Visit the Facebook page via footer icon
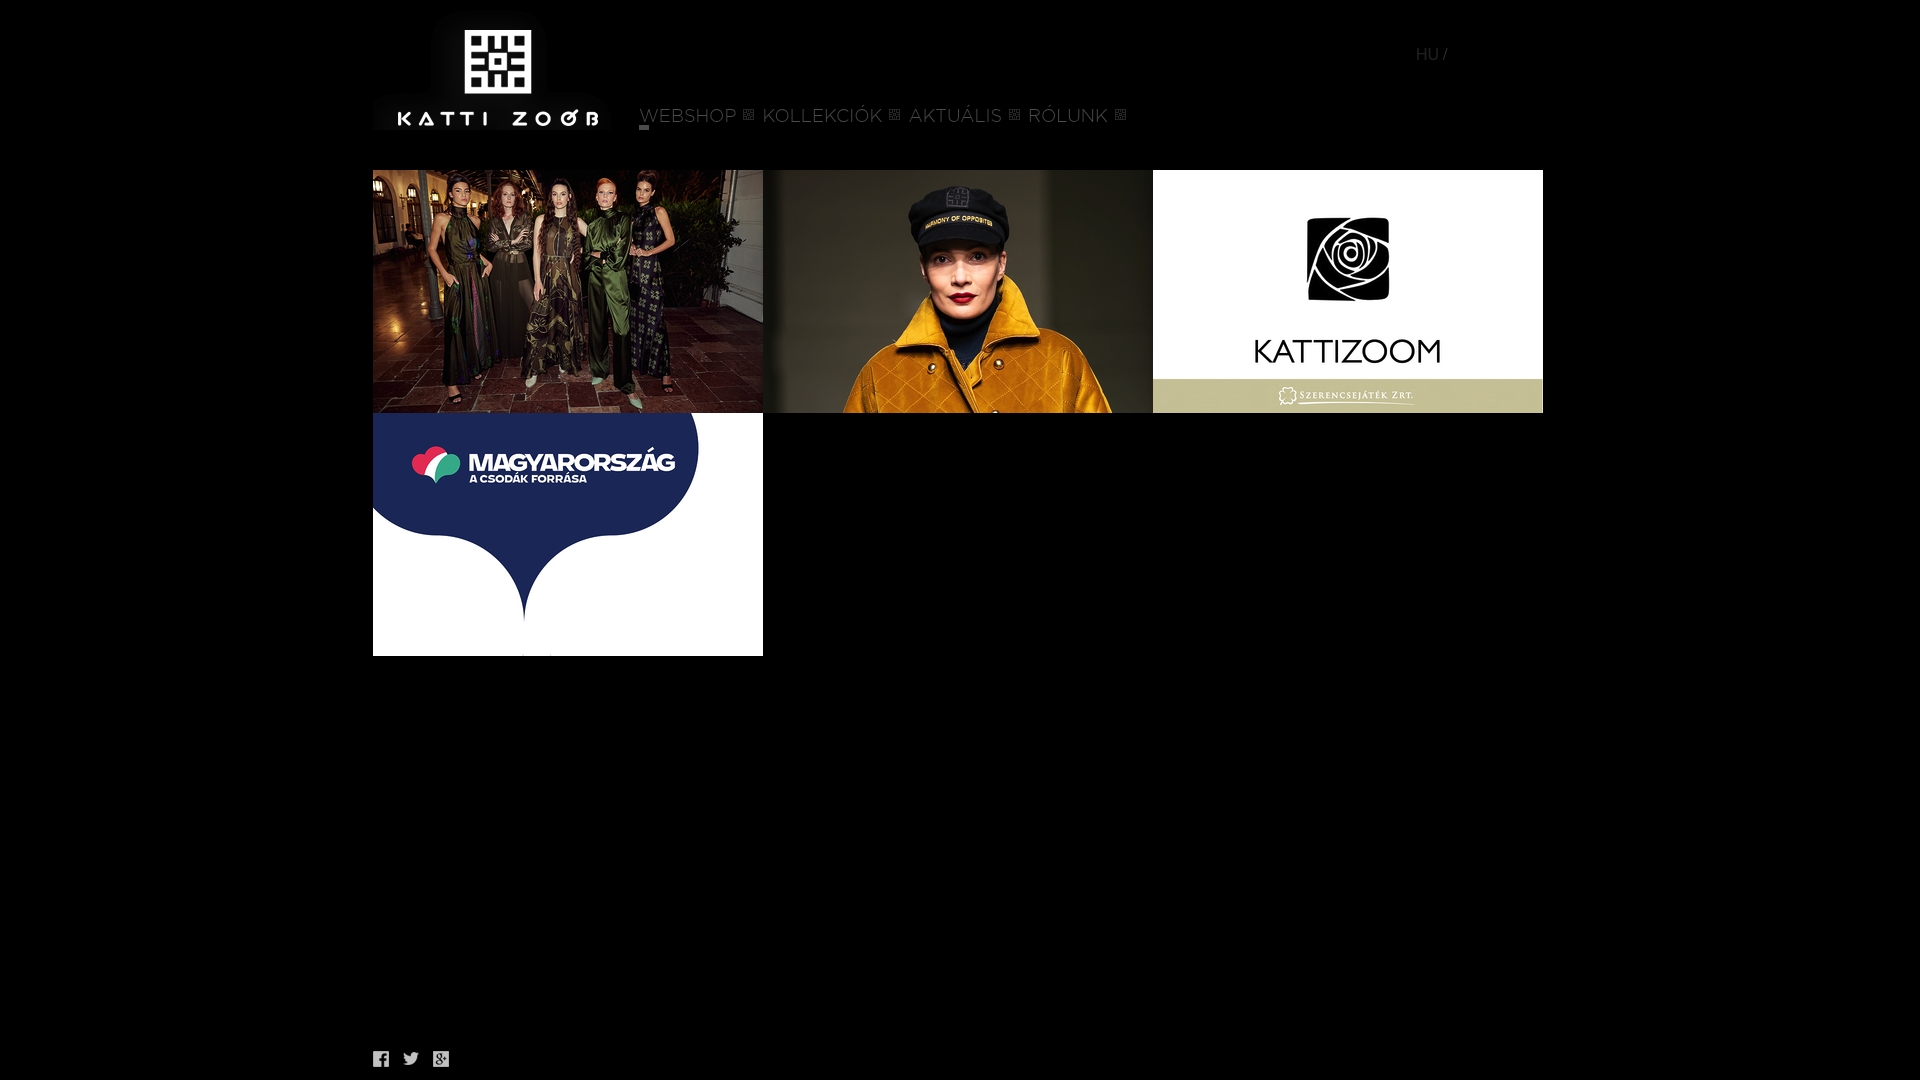 (x=381, y=1059)
